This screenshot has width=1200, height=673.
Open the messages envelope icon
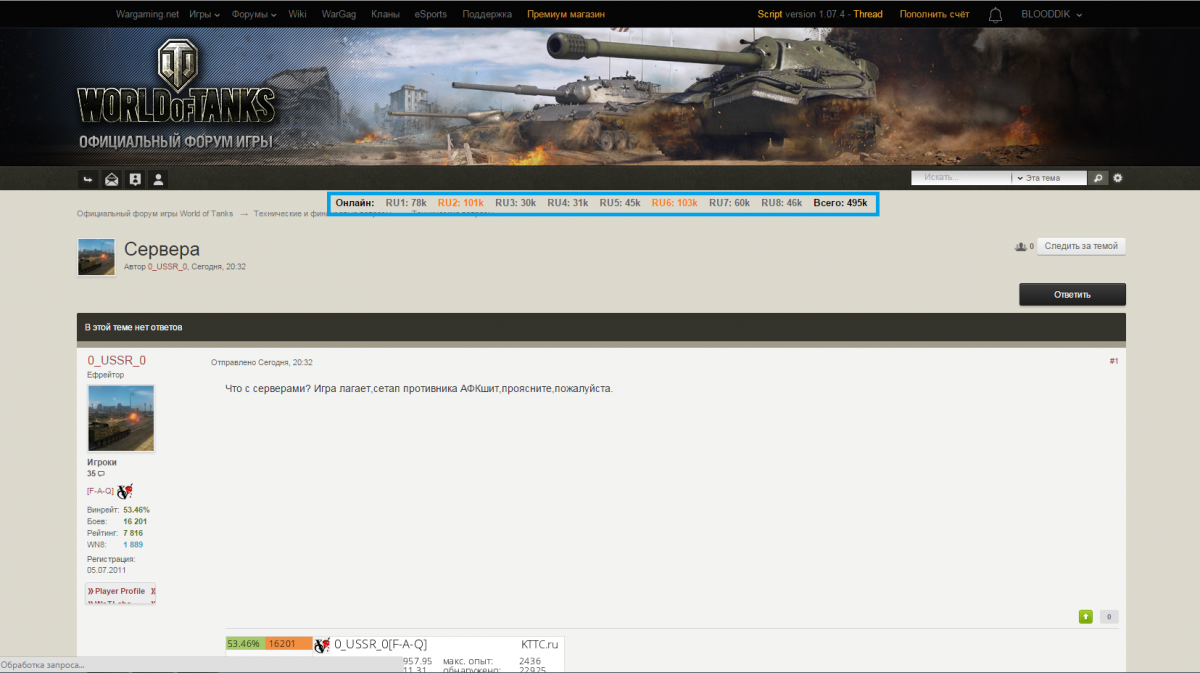(x=112, y=179)
